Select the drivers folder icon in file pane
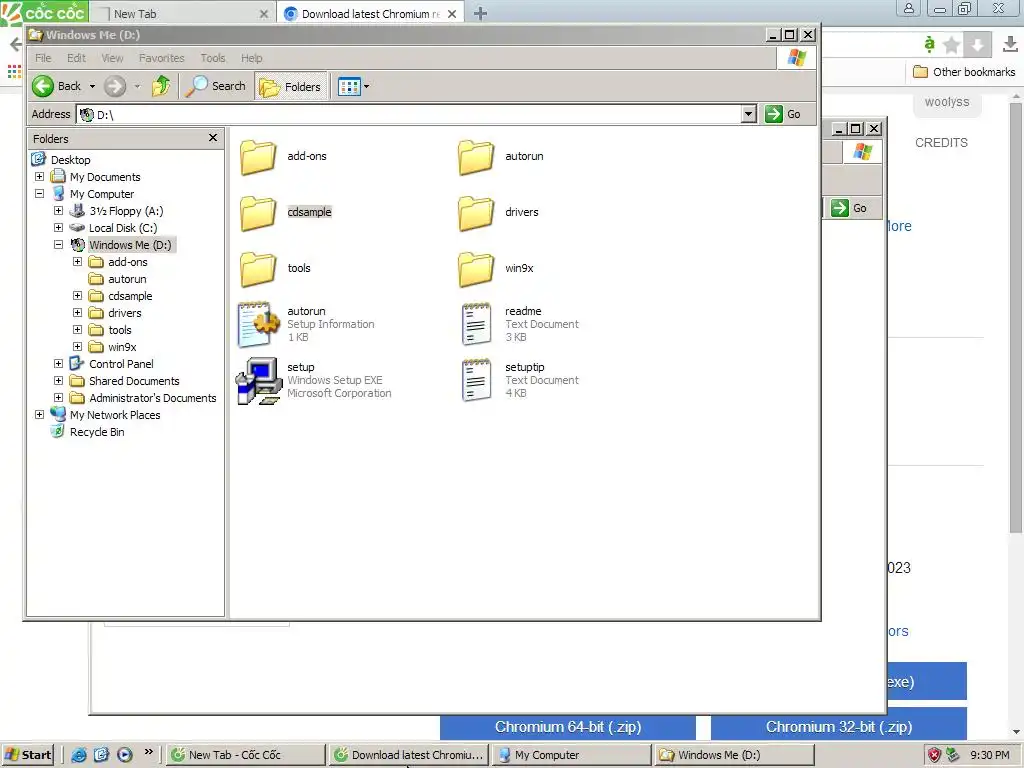This screenshot has width=1024, height=768. click(x=475, y=213)
